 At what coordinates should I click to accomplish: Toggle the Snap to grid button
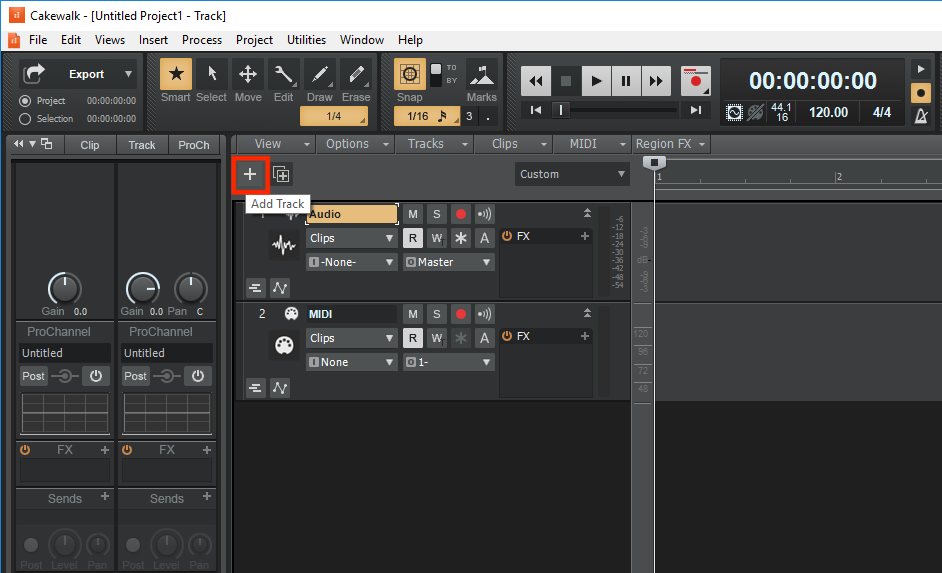tap(410, 74)
